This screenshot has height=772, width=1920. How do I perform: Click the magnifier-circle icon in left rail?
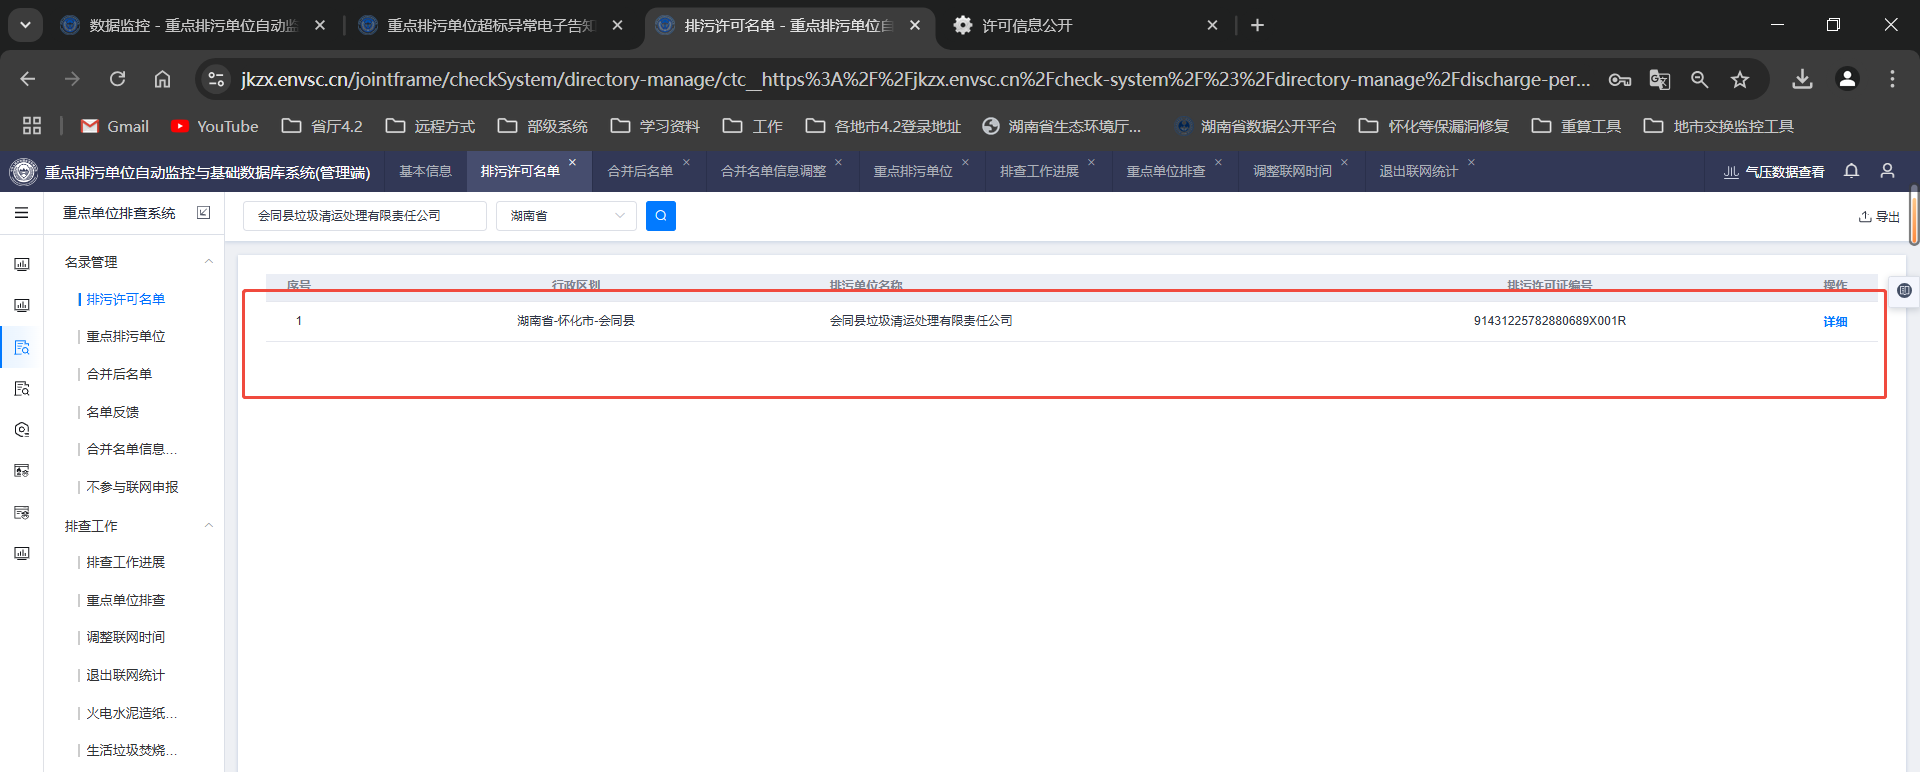(22, 430)
